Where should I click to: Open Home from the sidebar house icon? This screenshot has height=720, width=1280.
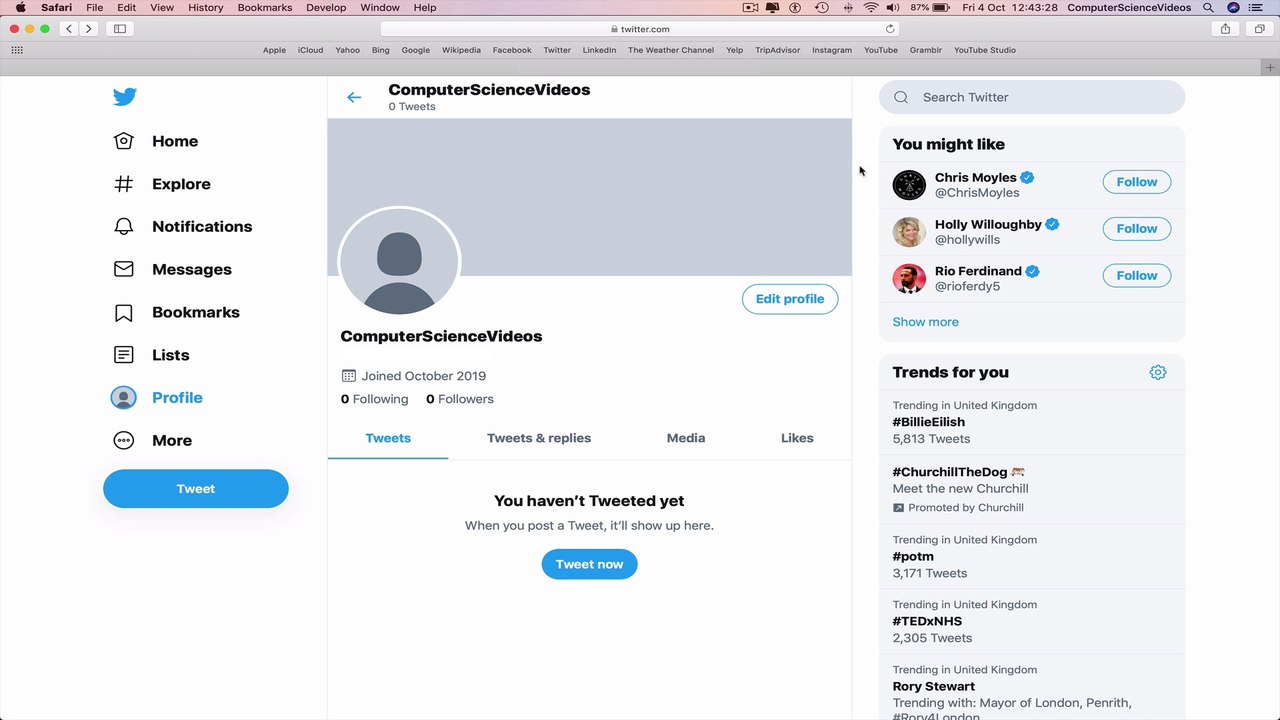coord(123,141)
